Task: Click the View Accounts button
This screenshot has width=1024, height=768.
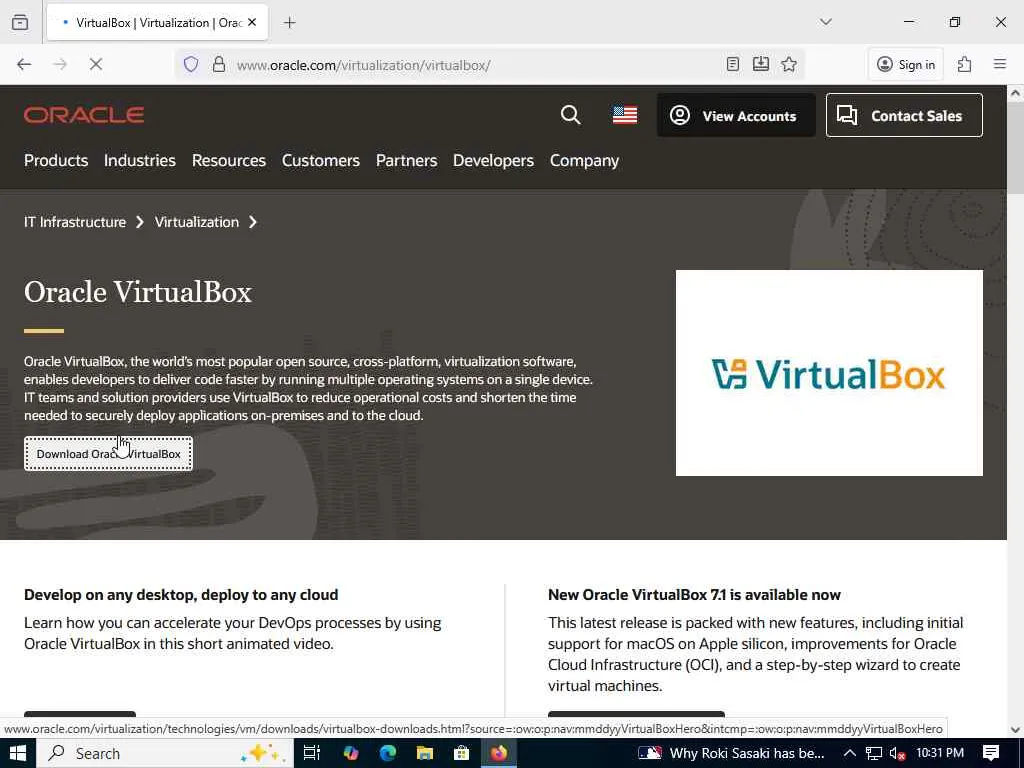Action: pos(736,115)
